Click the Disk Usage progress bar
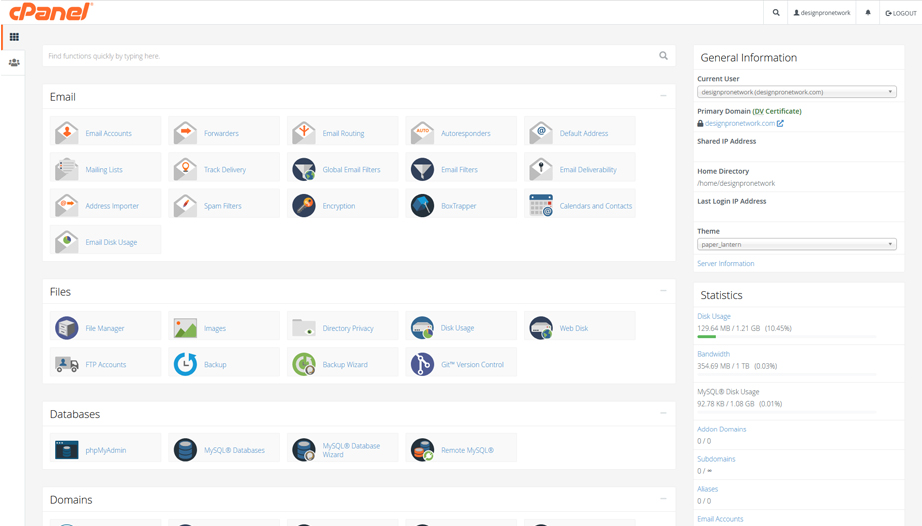This screenshot has height=526, width=922. coord(786,337)
